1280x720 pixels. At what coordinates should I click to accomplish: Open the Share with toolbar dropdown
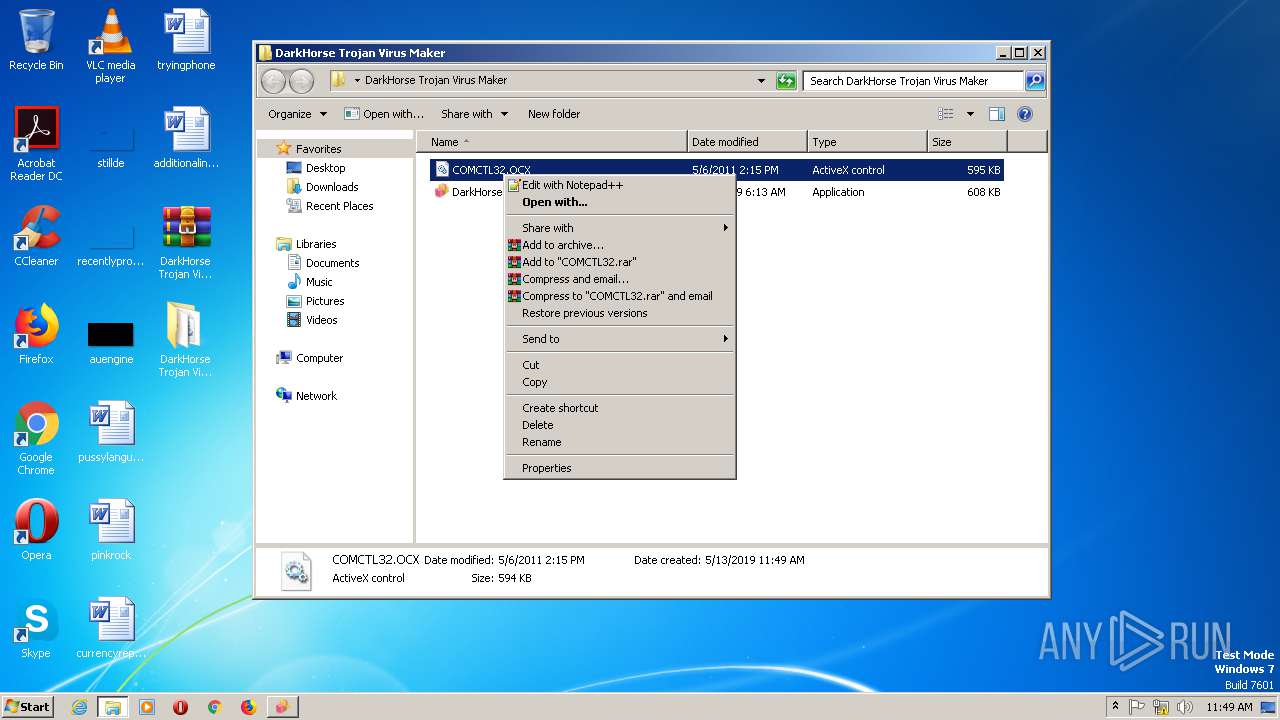474,114
